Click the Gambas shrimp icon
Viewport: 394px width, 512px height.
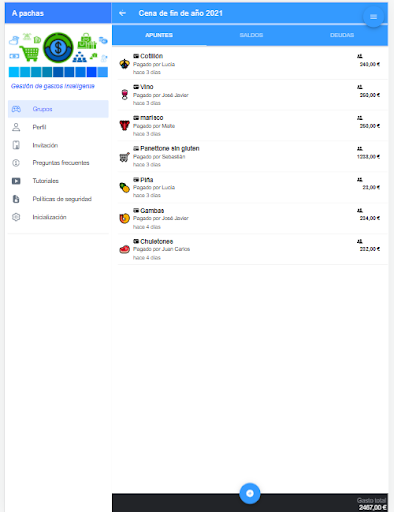[125, 218]
